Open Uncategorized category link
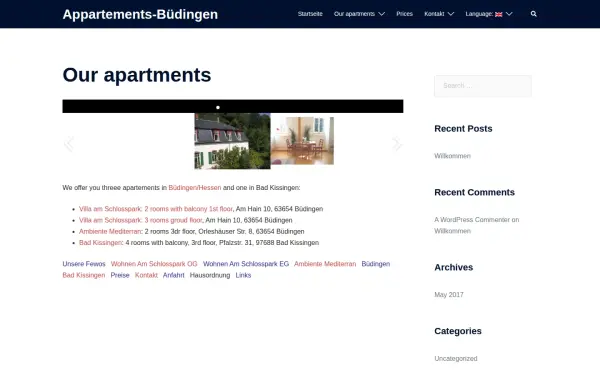Viewport: 600px width, 375px height. click(456, 359)
